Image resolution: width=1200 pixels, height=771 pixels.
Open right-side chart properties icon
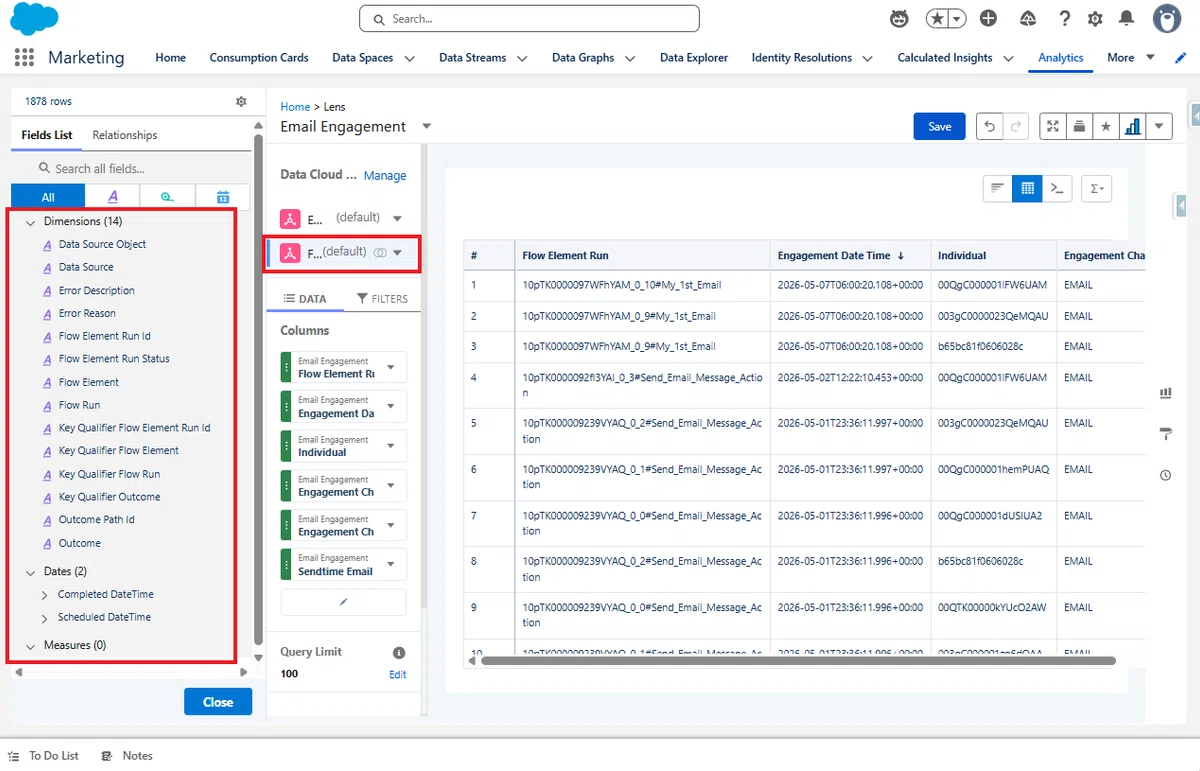(1165, 393)
